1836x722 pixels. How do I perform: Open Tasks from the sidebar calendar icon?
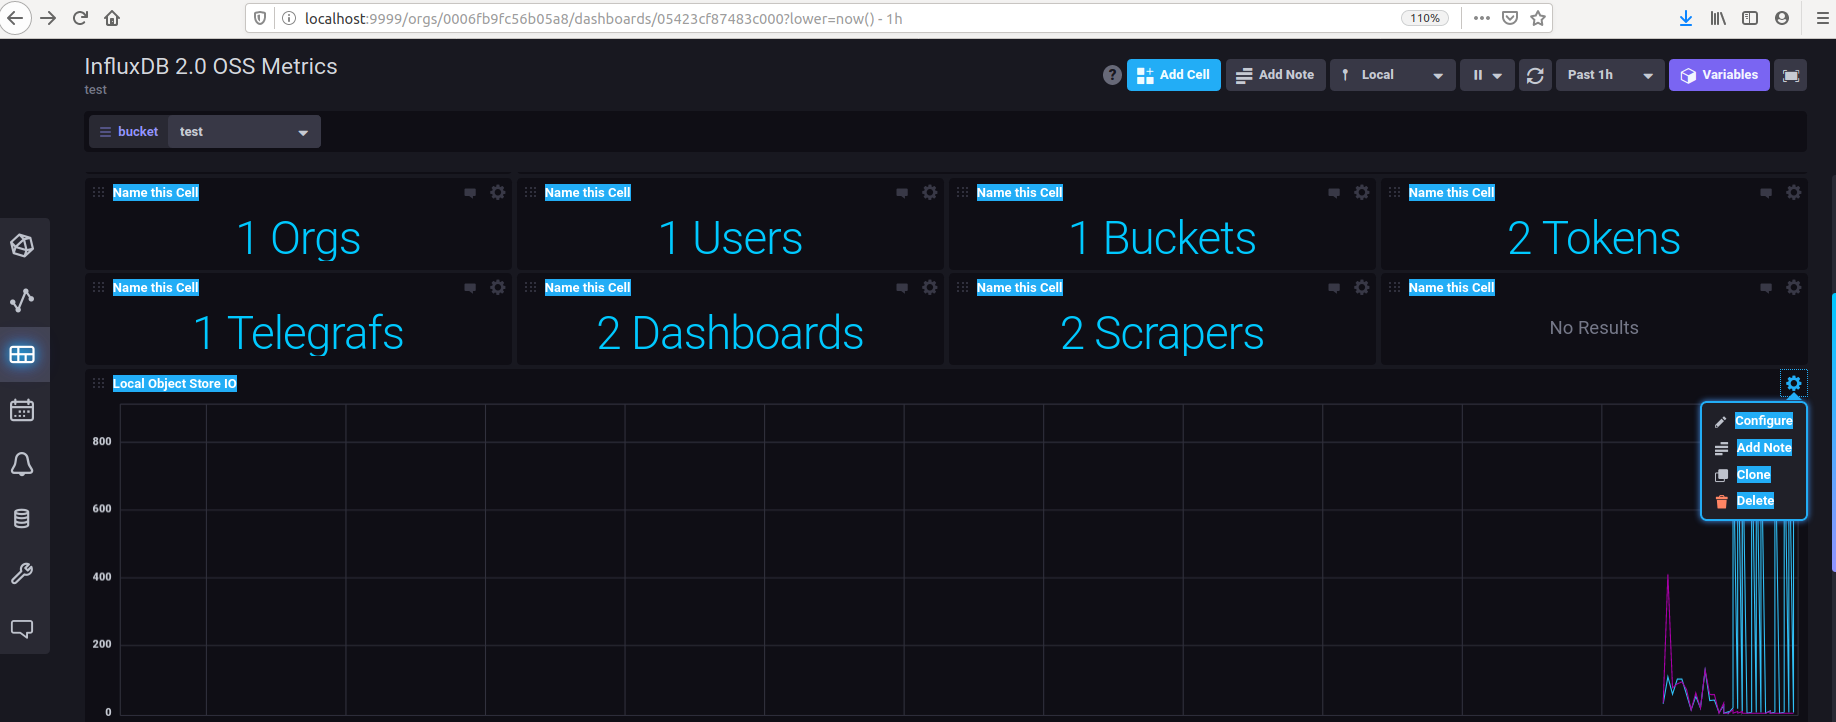(22, 410)
